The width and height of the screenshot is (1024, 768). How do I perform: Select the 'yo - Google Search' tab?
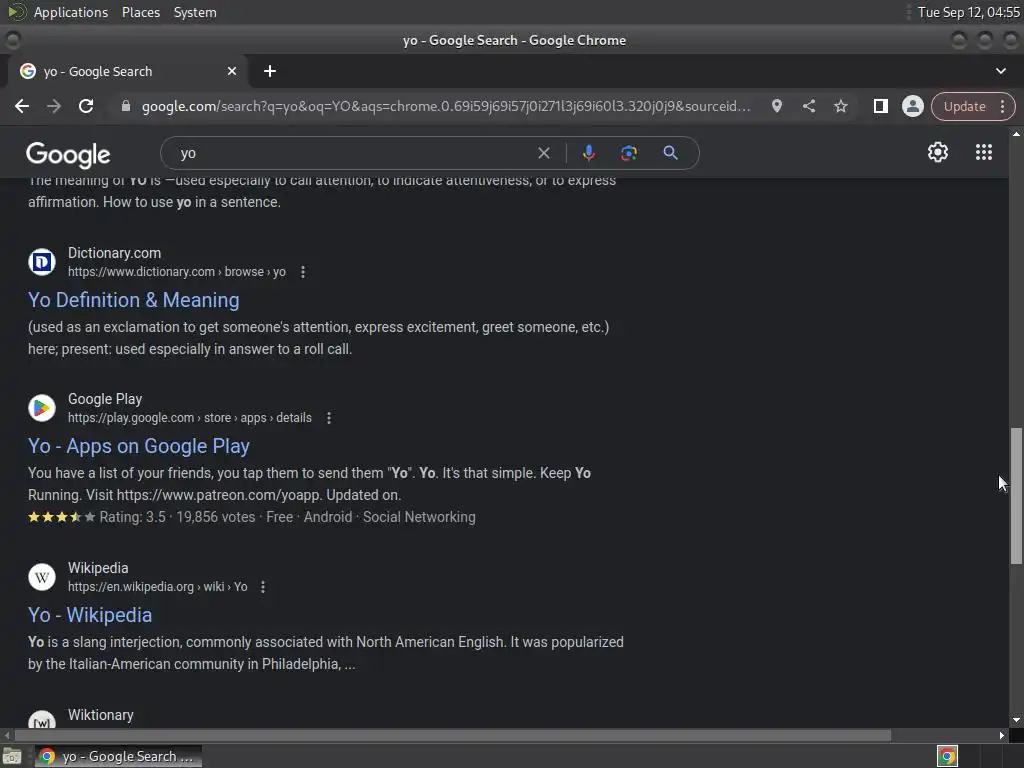coord(127,71)
